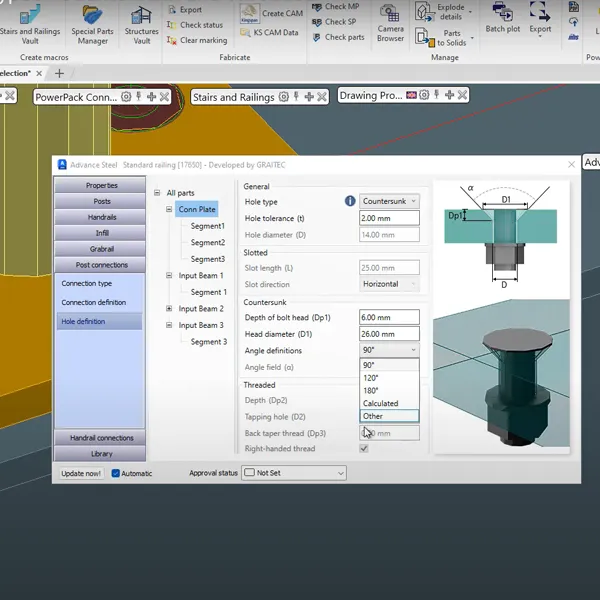Select Segment 3 under Input Beam 3

tap(209, 342)
